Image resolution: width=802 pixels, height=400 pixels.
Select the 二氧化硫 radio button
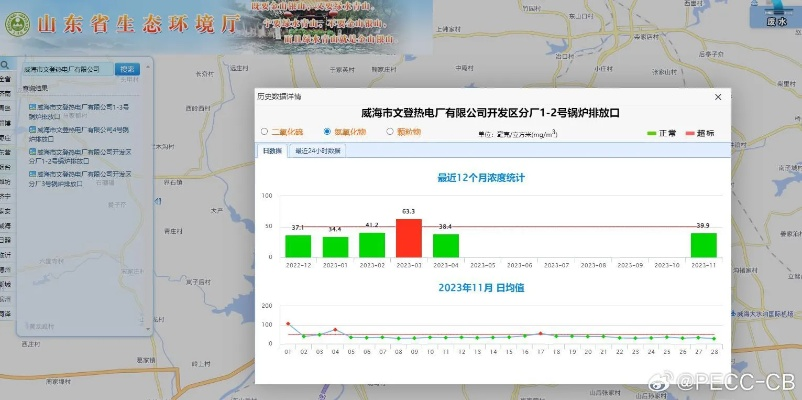coord(264,132)
